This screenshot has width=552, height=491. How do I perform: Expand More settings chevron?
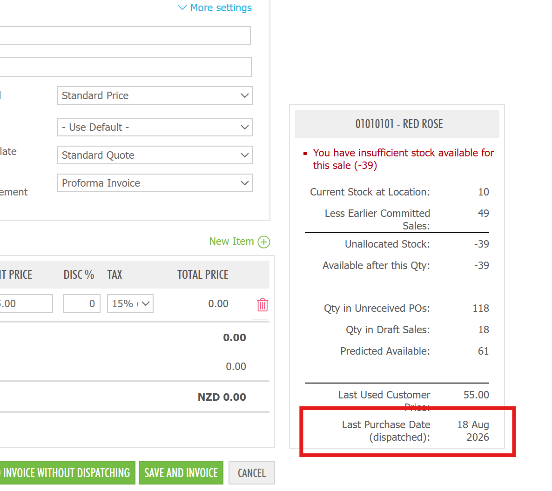(x=182, y=7)
